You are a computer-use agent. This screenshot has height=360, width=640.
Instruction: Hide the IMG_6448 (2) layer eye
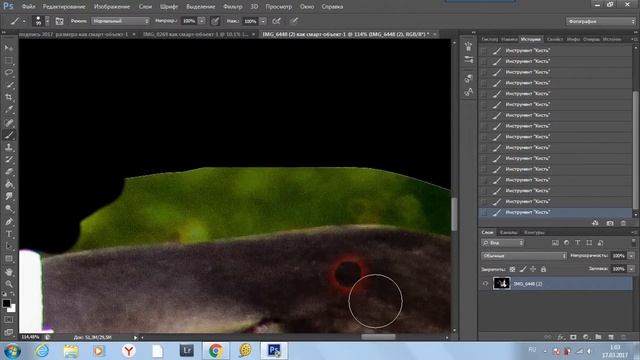coord(485,283)
